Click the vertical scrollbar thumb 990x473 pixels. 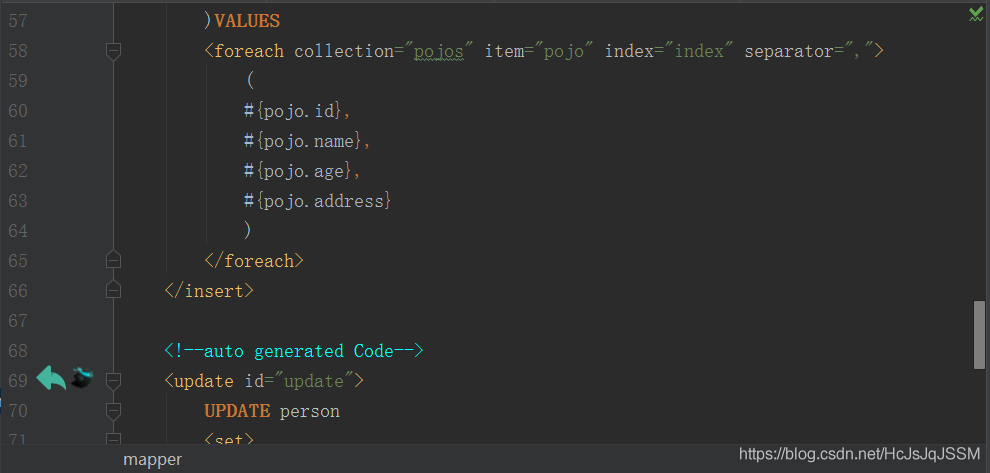coord(979,335)
